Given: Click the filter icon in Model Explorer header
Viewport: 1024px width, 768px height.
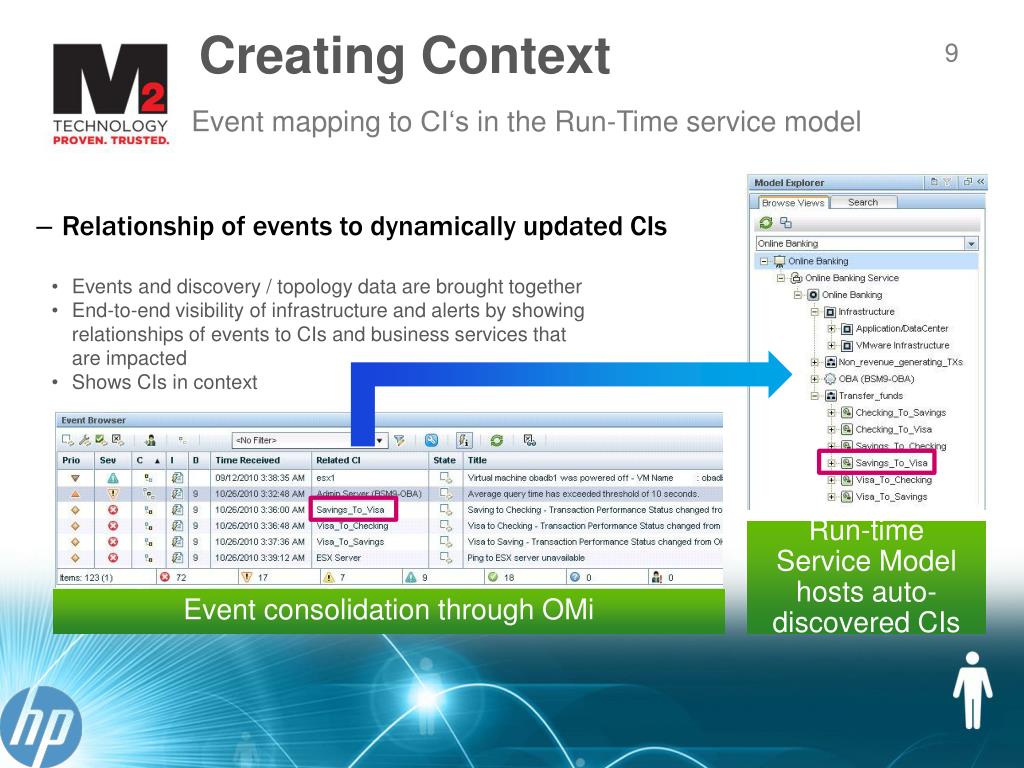Looking at the screenshot, I should 947,182.
